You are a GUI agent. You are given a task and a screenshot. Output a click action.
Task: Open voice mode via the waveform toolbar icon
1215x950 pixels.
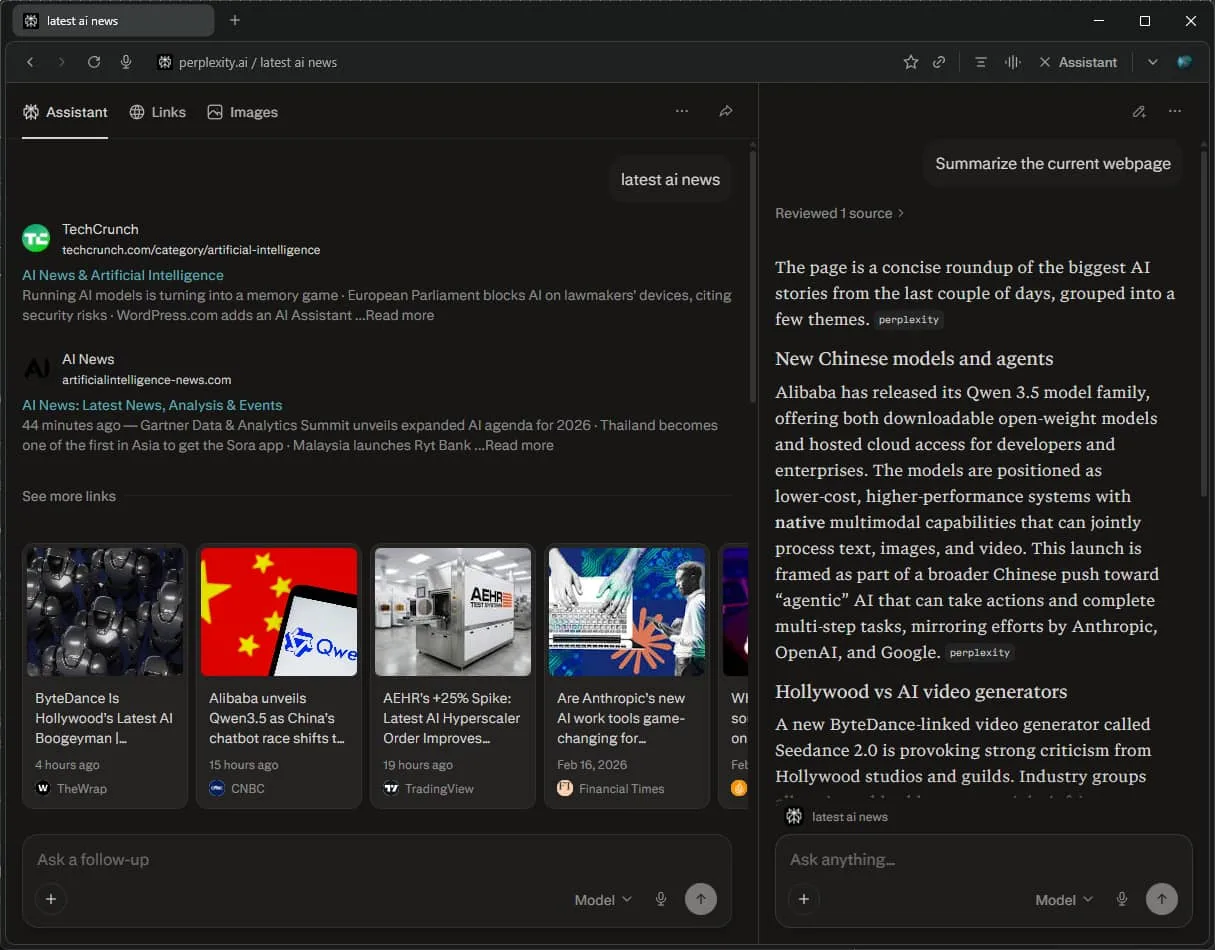(x=1012, y=61)
